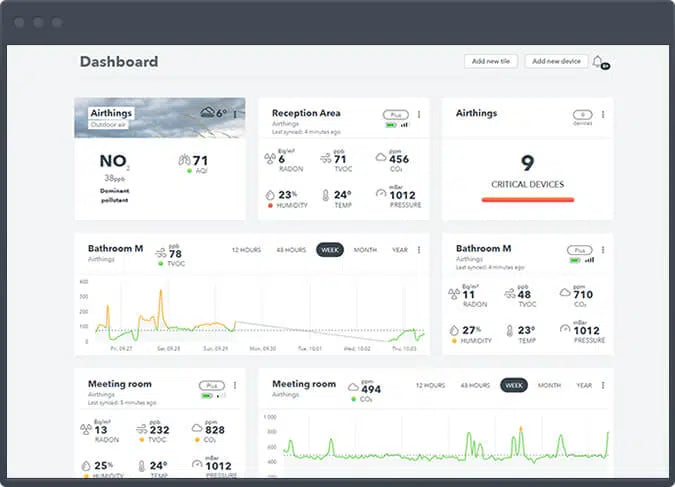Click the Add new device button
Screen dimensions: 675x487
tap(556, 61)
